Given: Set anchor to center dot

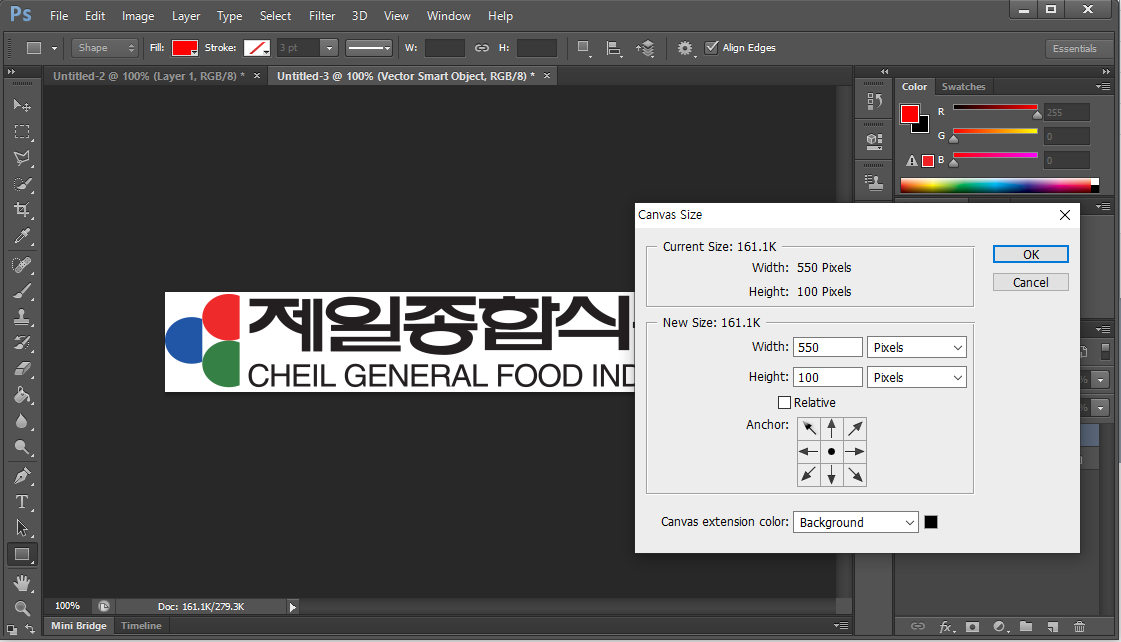Looking at the screenshot, I should (831, 452).
